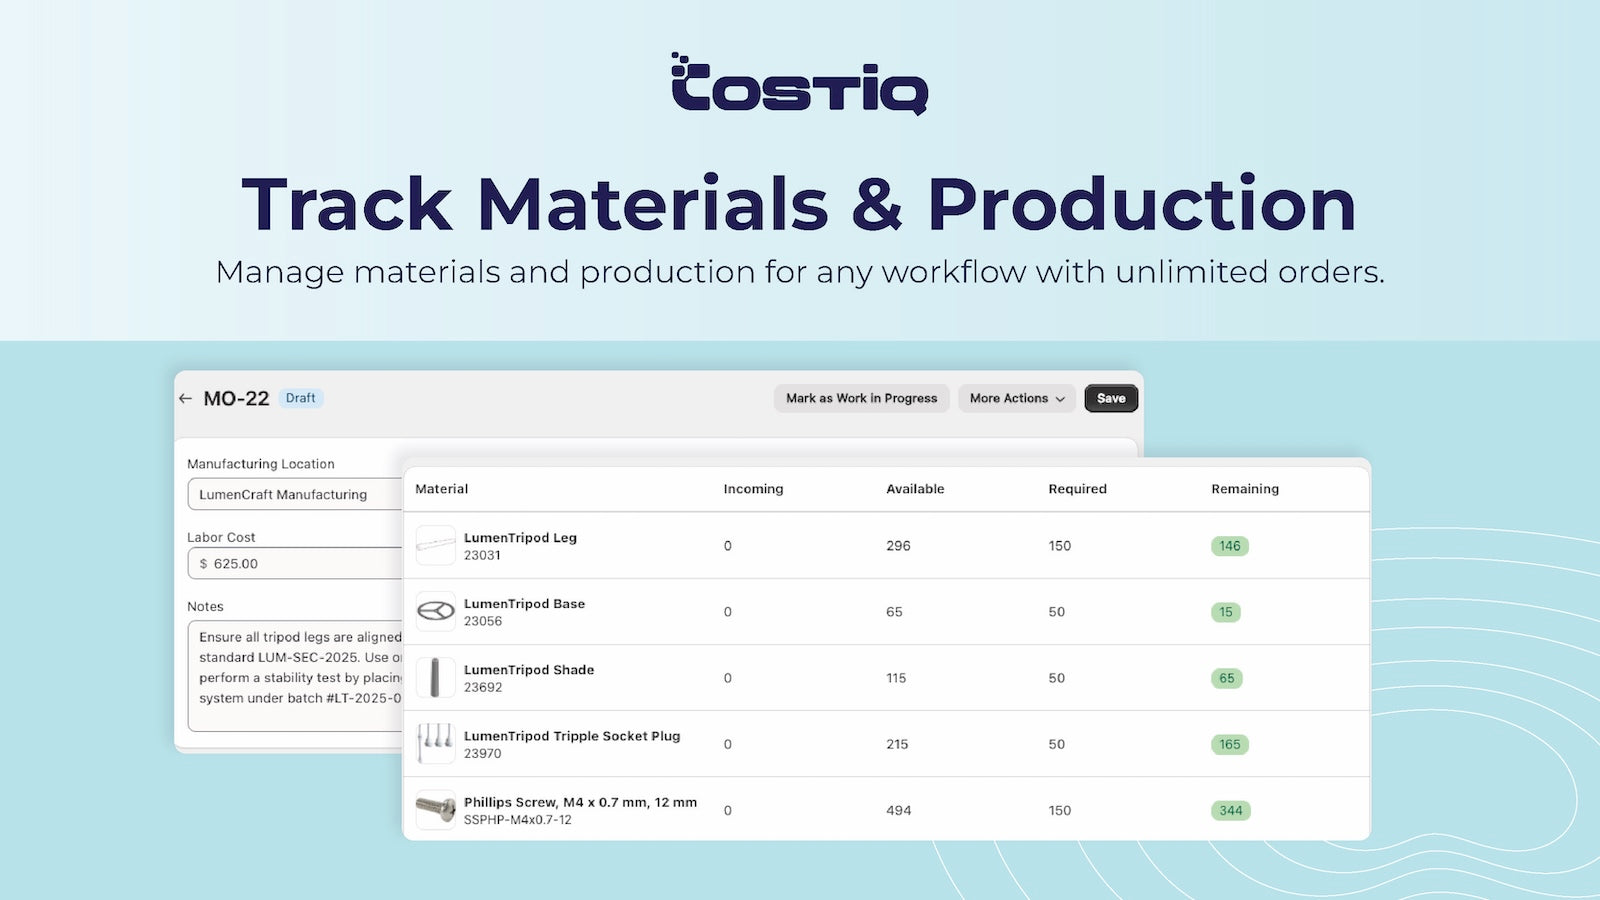Click the Incoming column header
Screen dimensions: 1600x900
753,489
